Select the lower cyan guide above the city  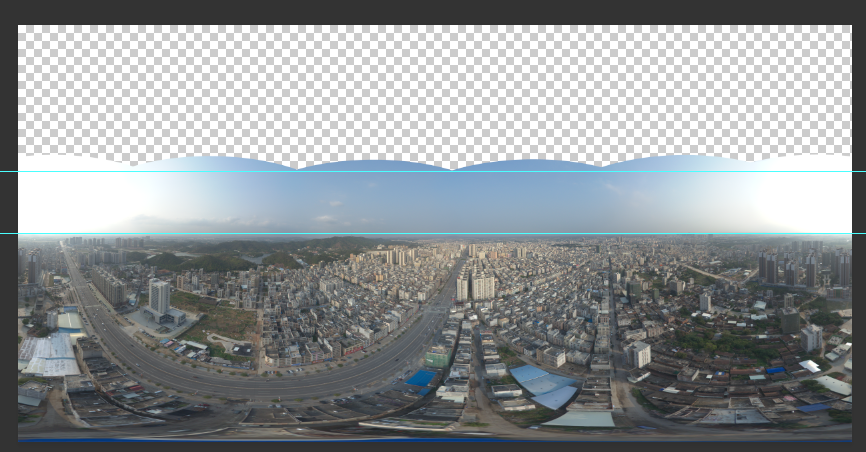[433, 234]
